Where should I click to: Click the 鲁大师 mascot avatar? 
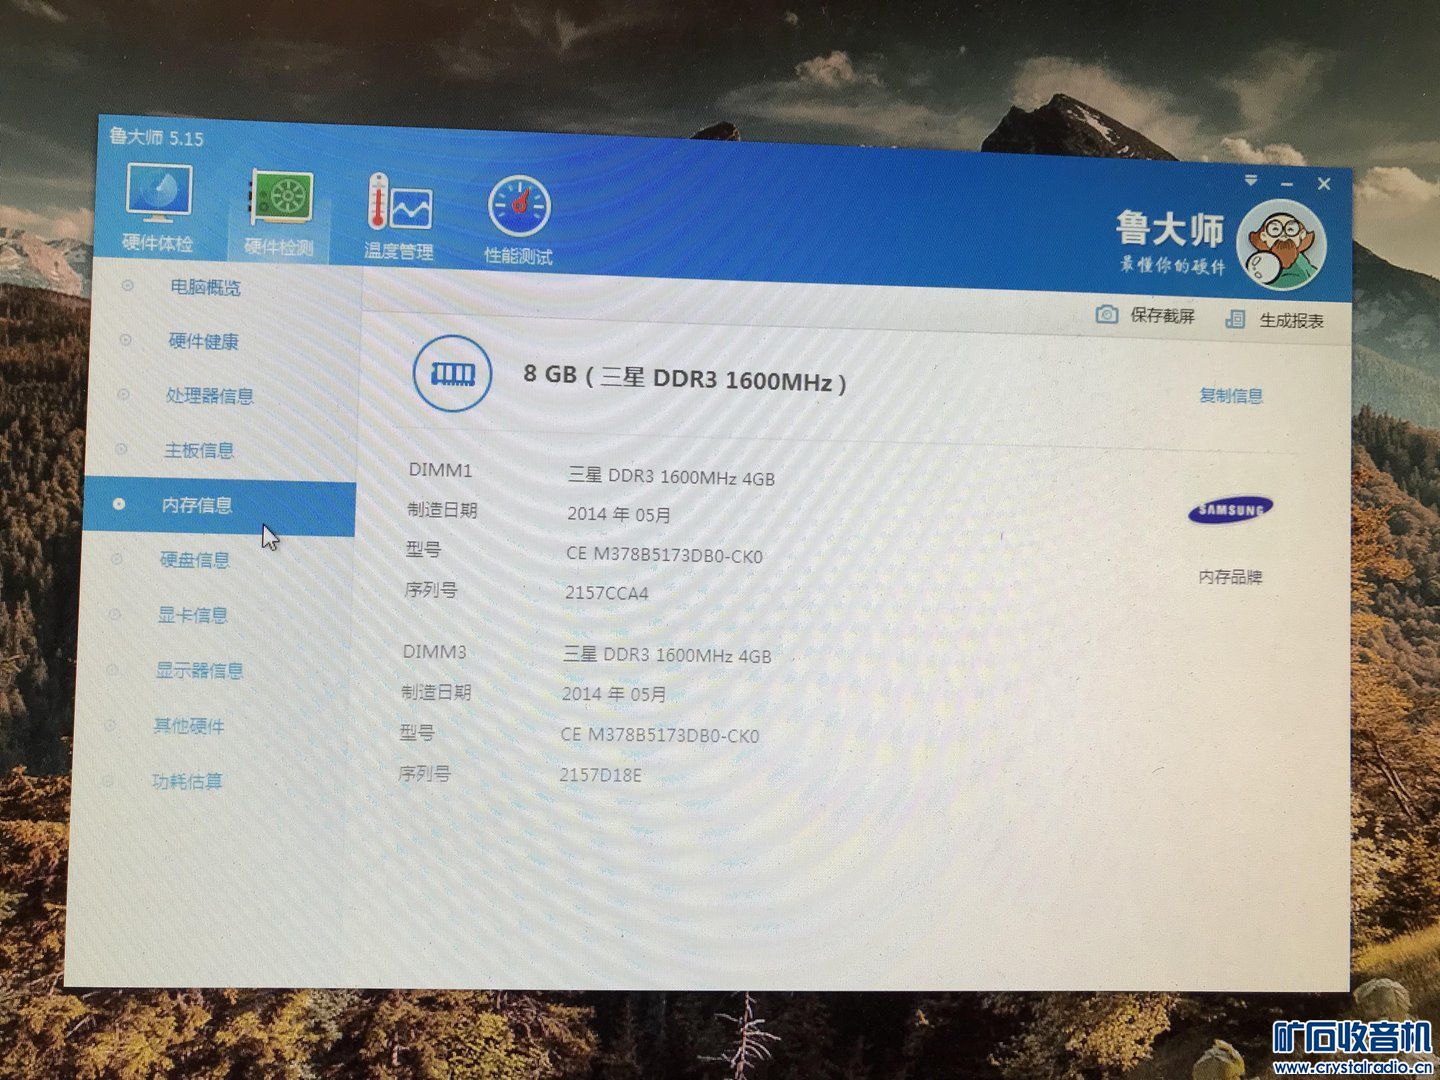(1281, 244)
